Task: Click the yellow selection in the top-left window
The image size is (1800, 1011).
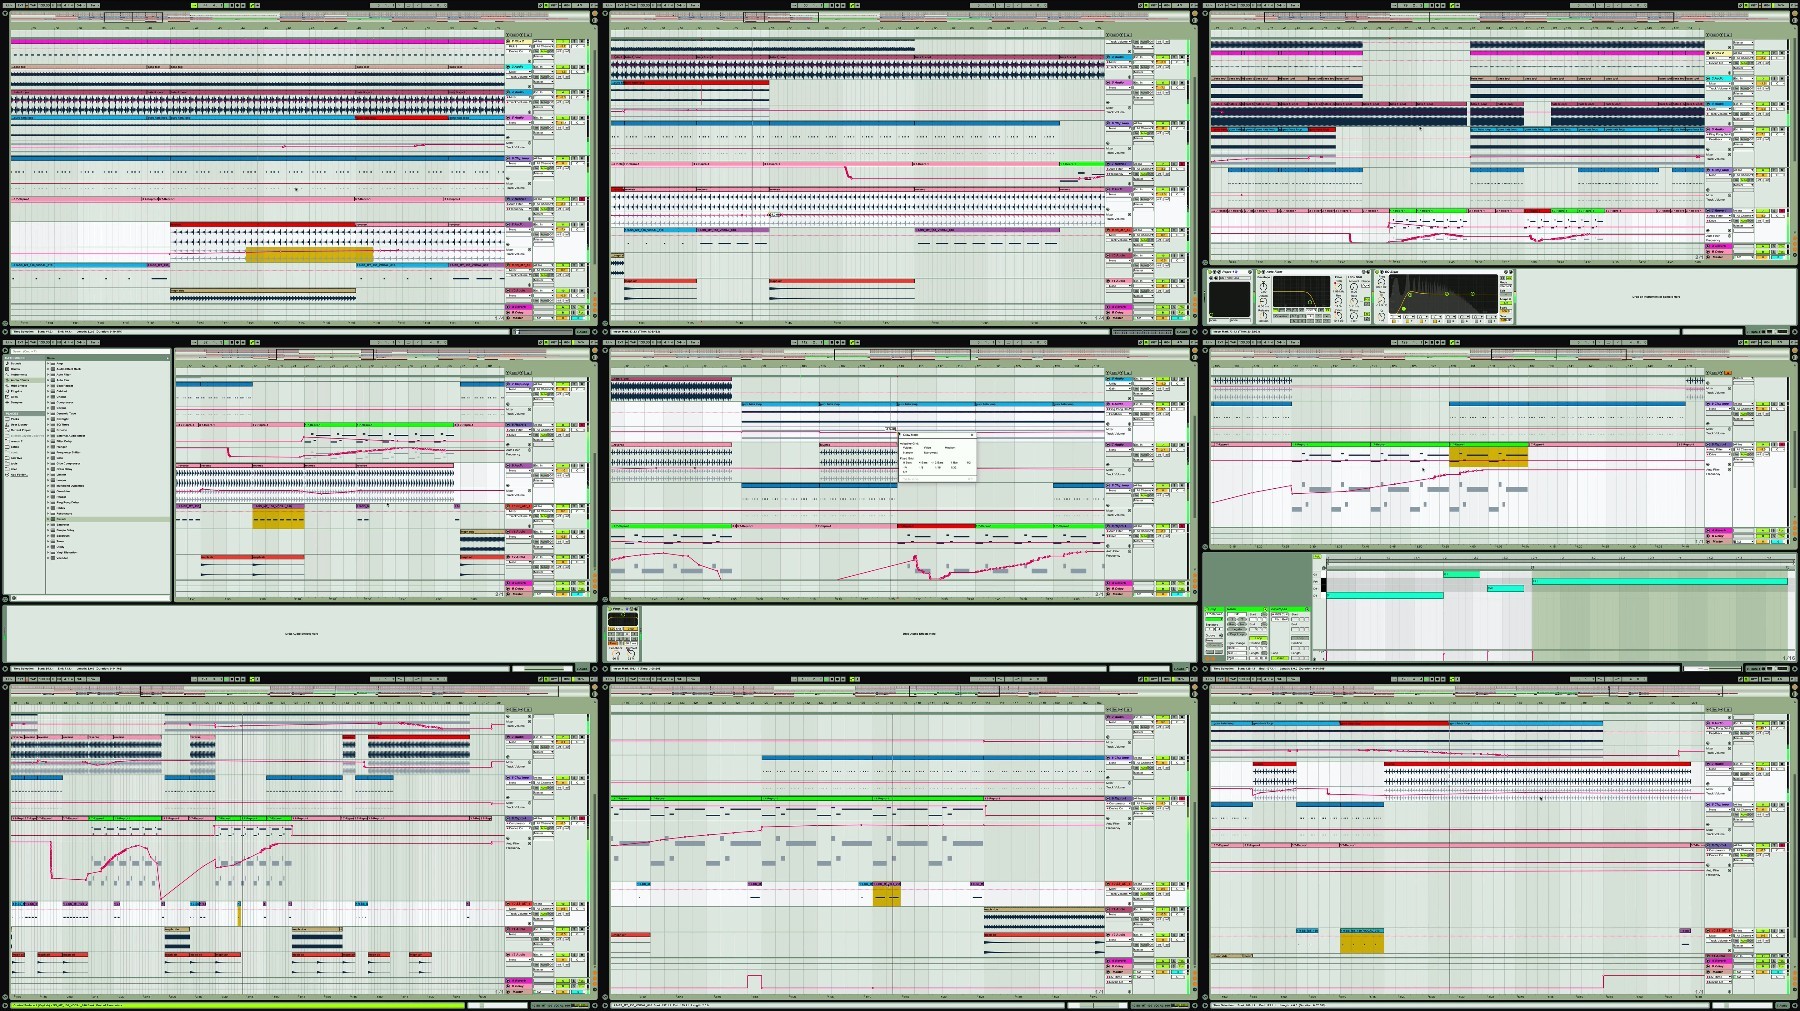Action: (309, 255)
